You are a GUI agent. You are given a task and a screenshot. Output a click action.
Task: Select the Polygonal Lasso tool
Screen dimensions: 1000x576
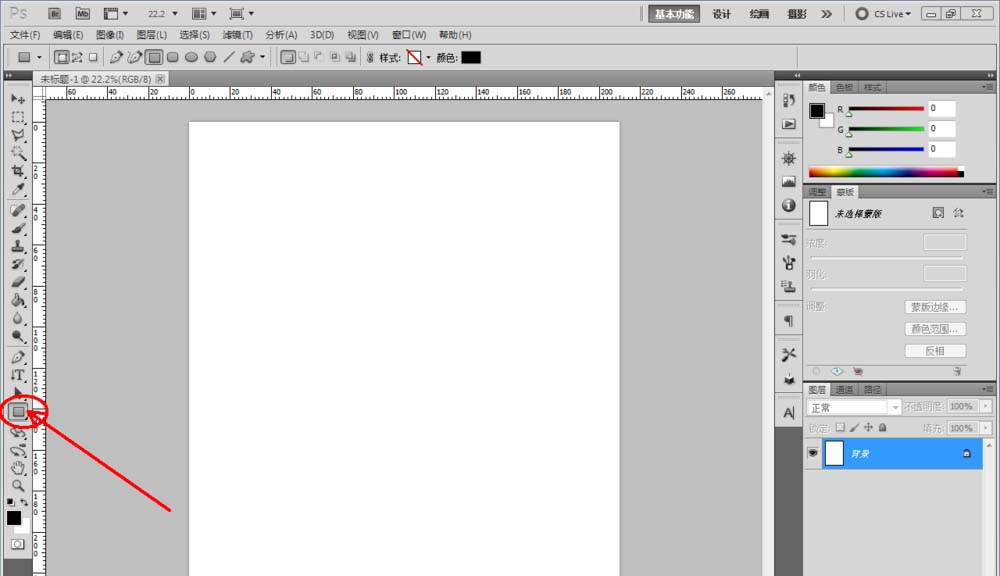coord(18,135)
